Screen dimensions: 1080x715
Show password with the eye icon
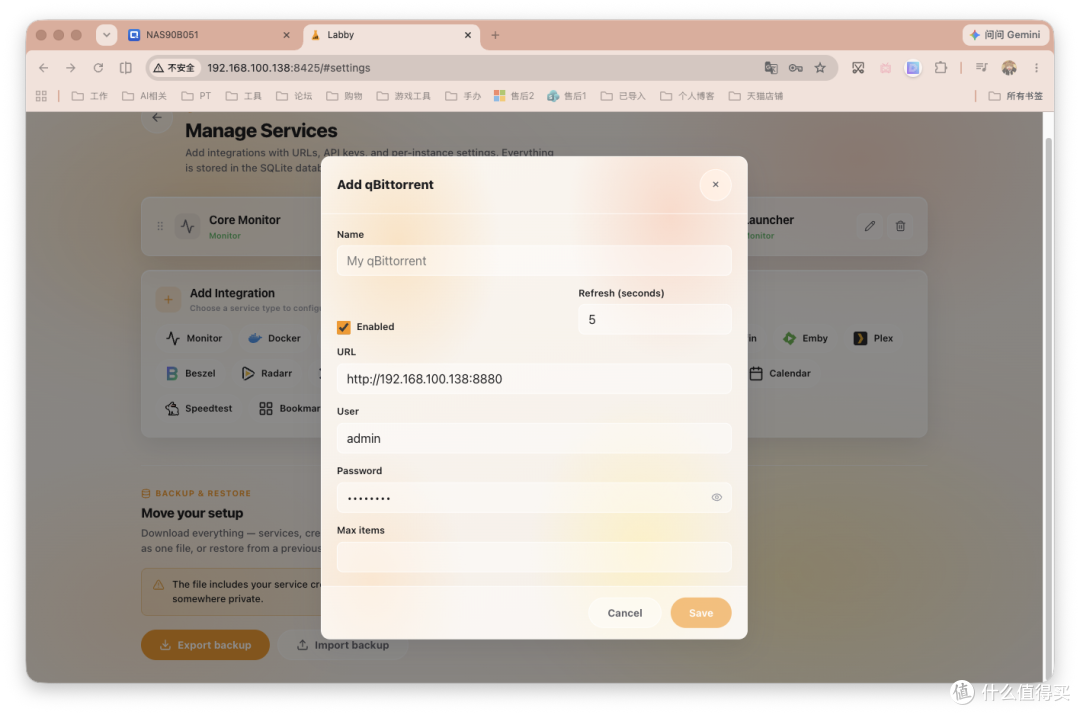[x=716, y=497]
